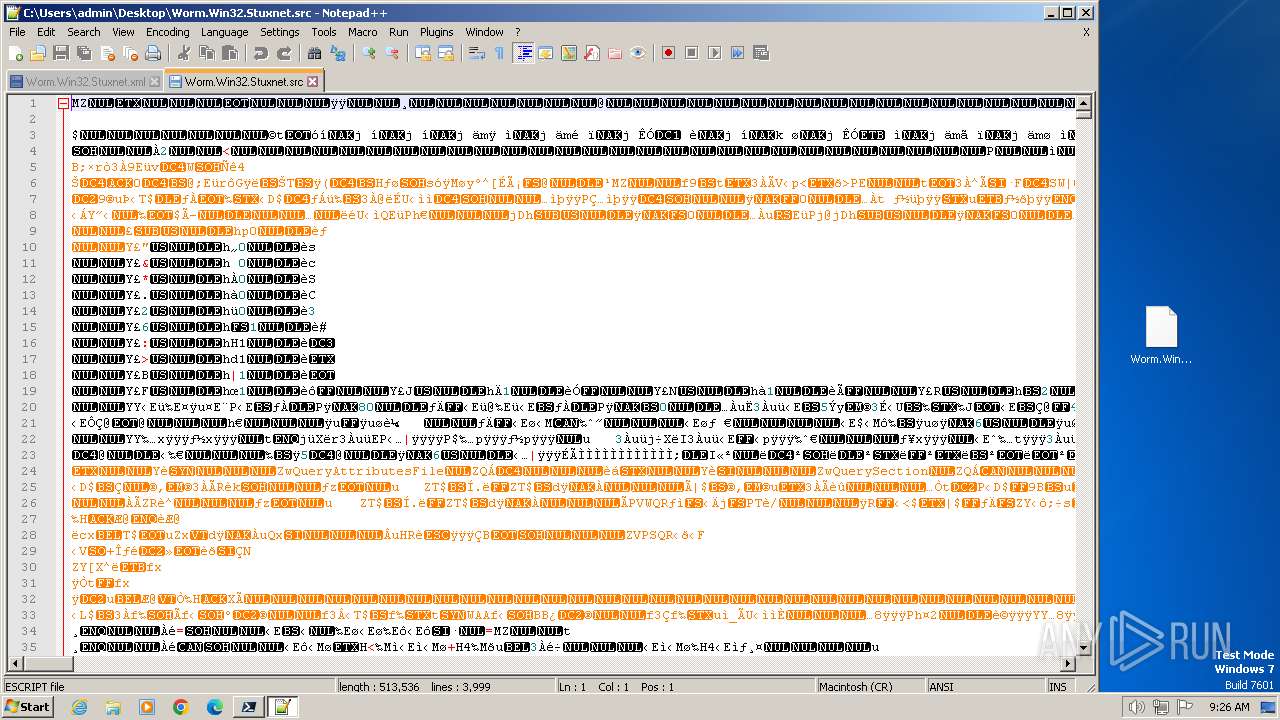
Task: Click the ANSI encoding status field
Action: 985,687
